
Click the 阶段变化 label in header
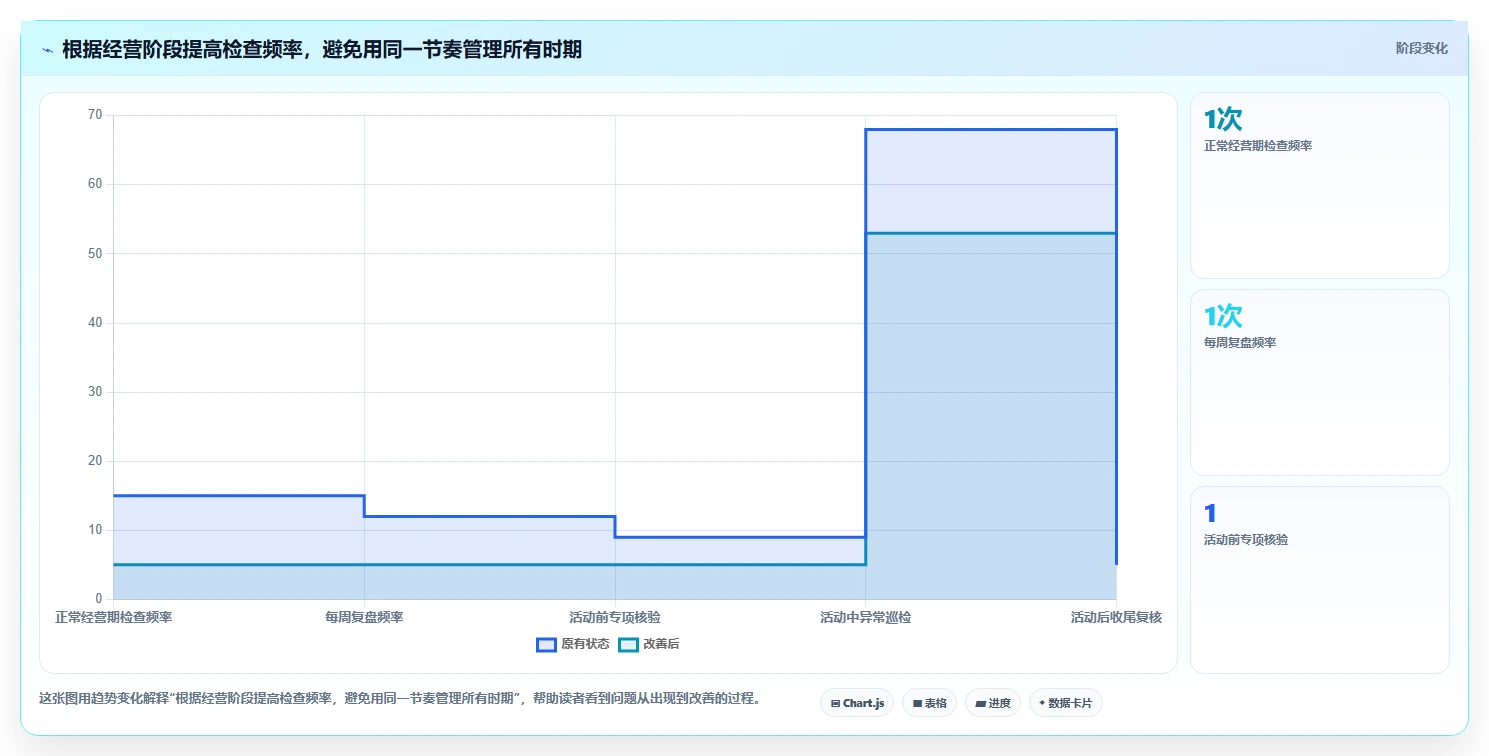(x=1421, y=48)
